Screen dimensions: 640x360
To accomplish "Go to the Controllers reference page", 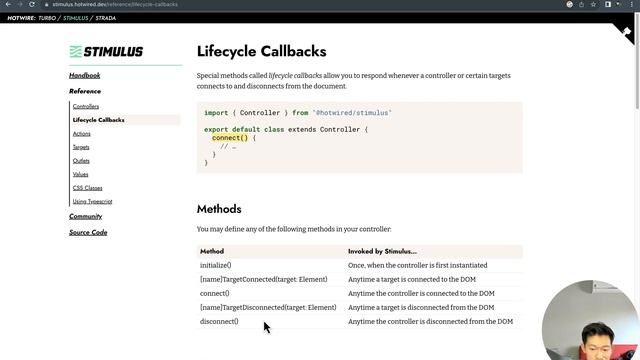I will point(86,106).
